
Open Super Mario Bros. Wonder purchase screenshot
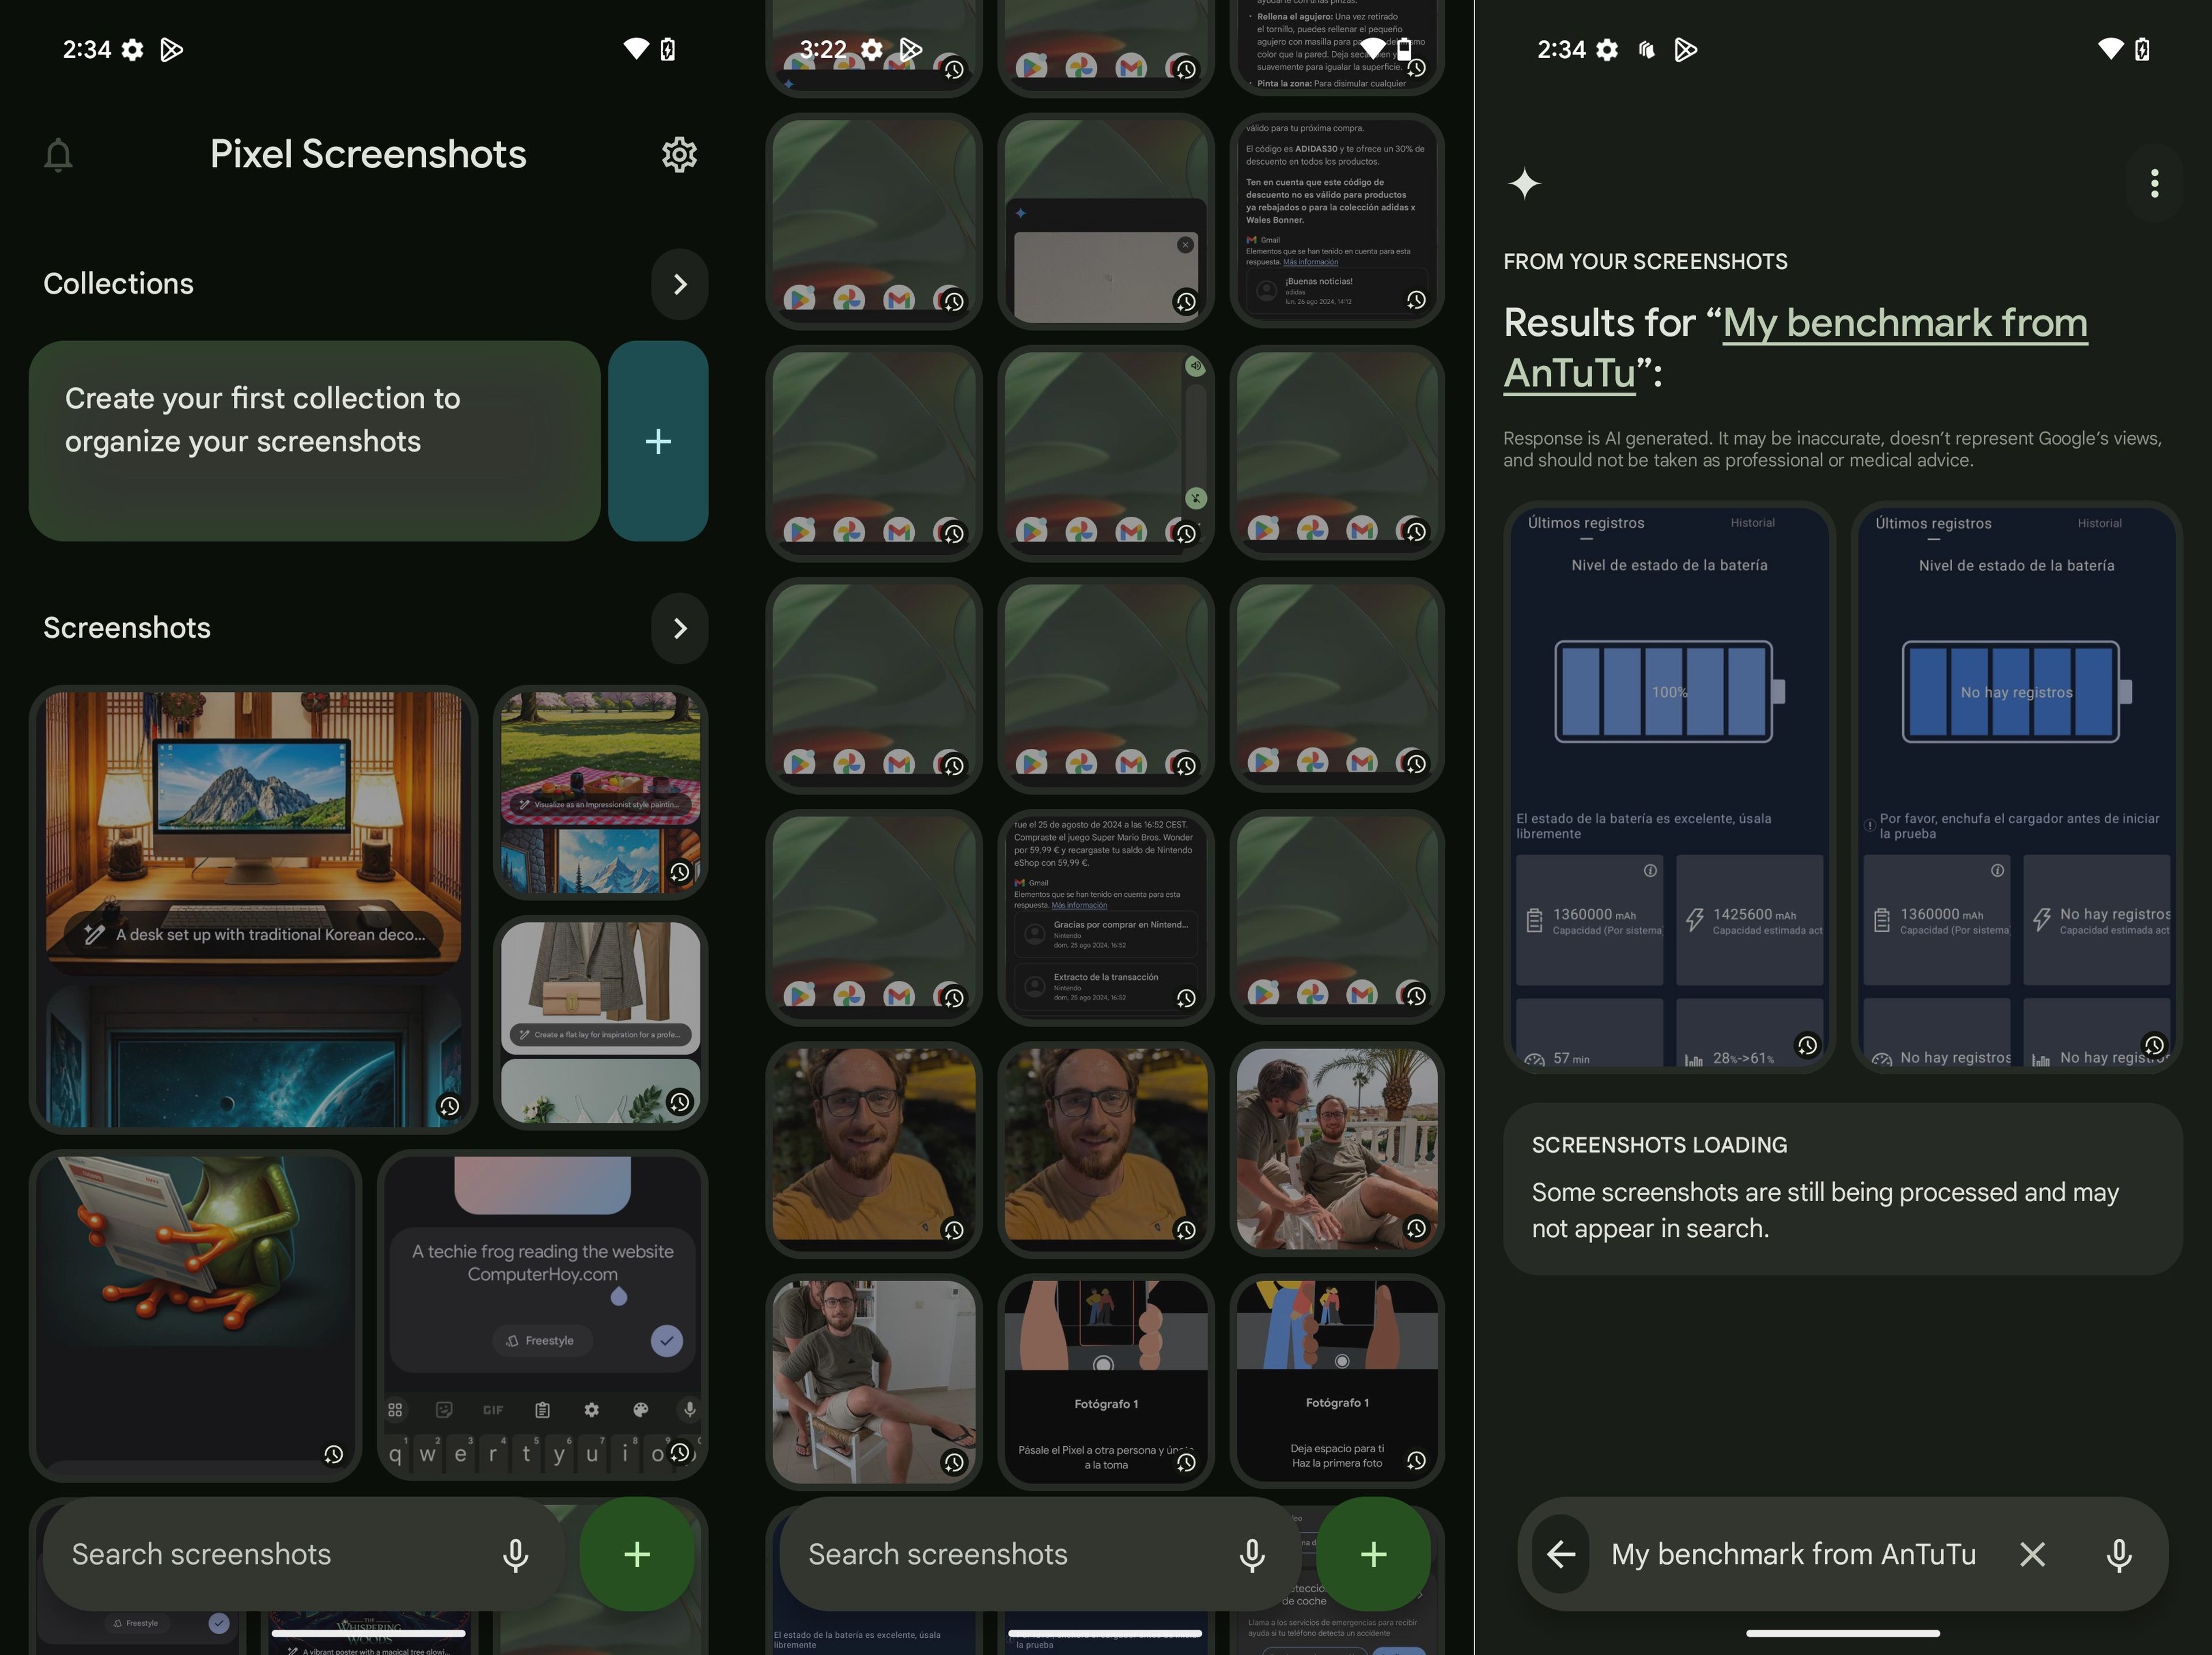pos(1106,917)
